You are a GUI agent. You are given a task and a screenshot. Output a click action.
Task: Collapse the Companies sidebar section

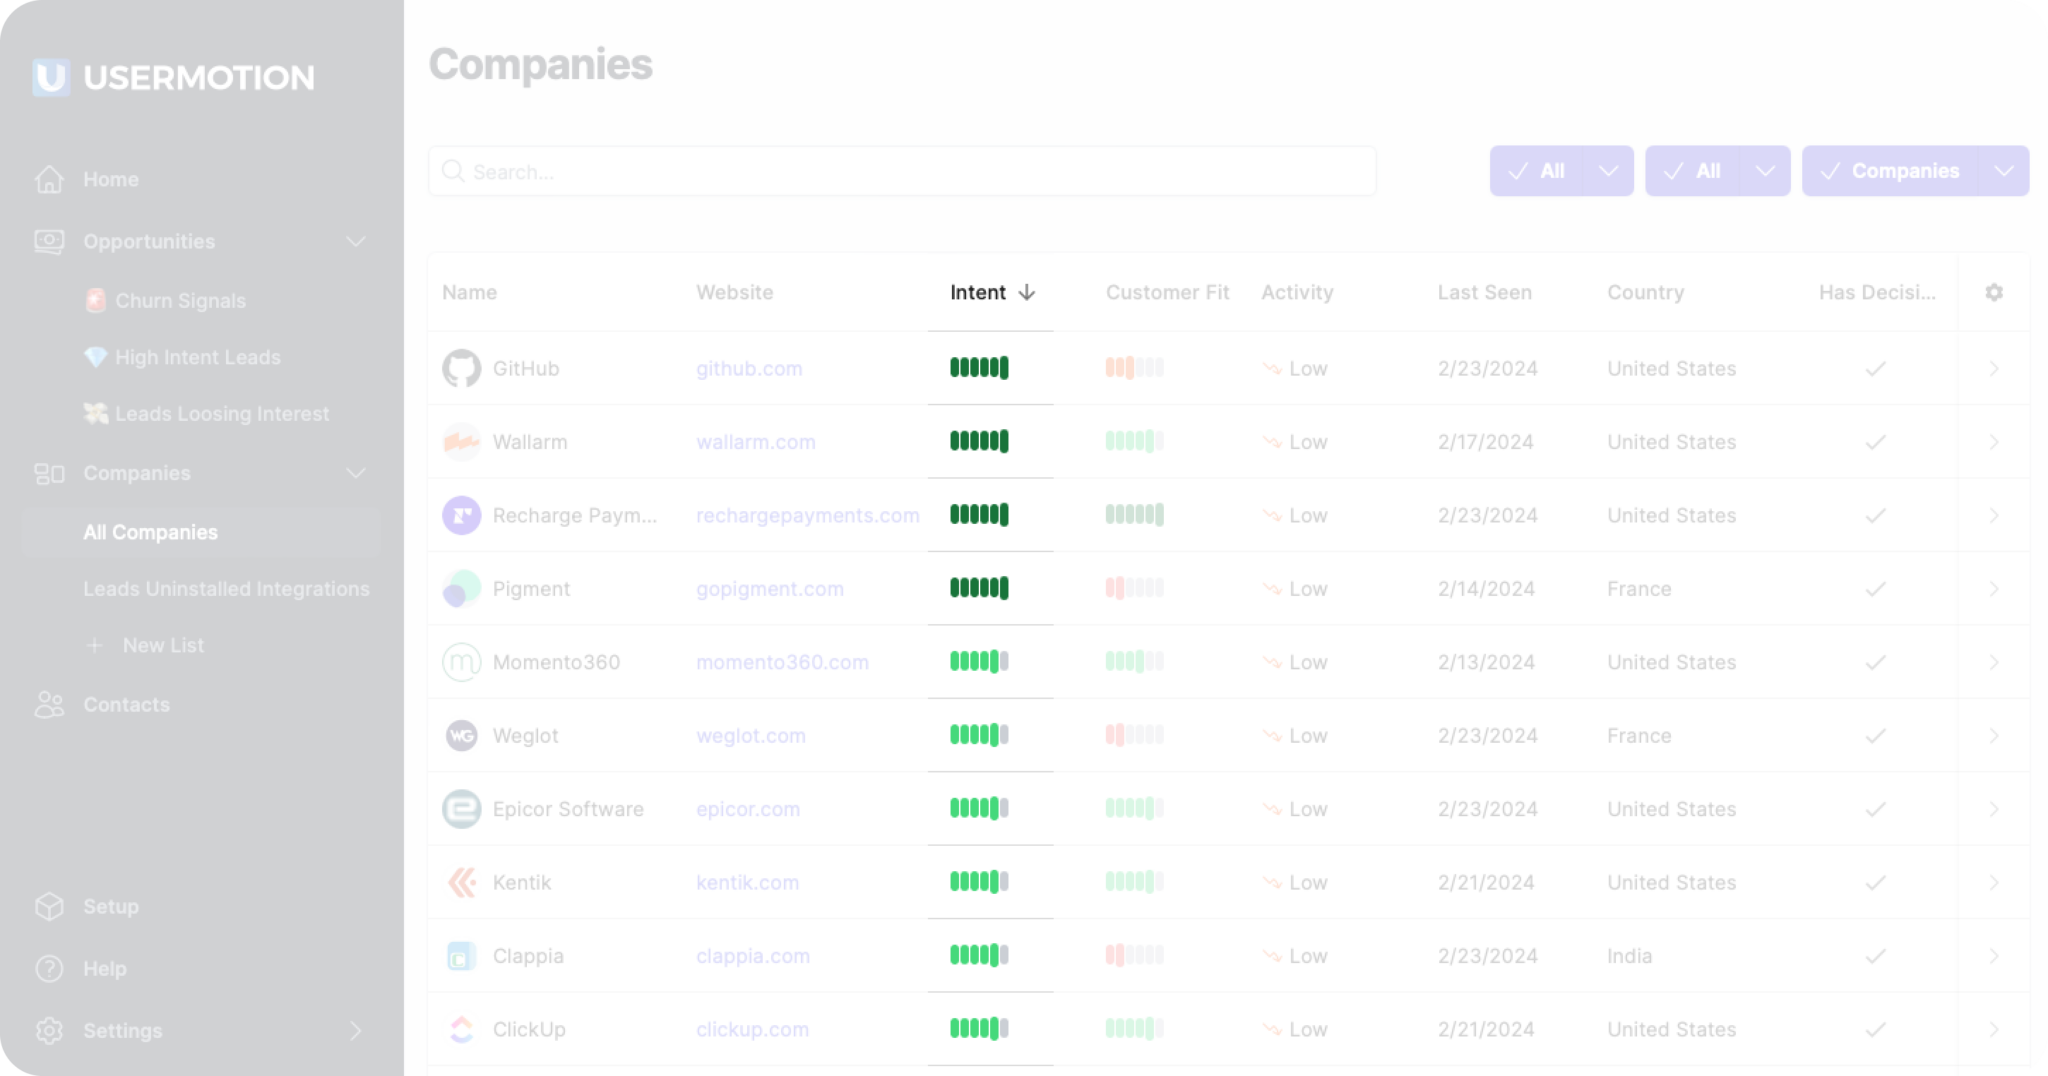(x=355, y=472)
